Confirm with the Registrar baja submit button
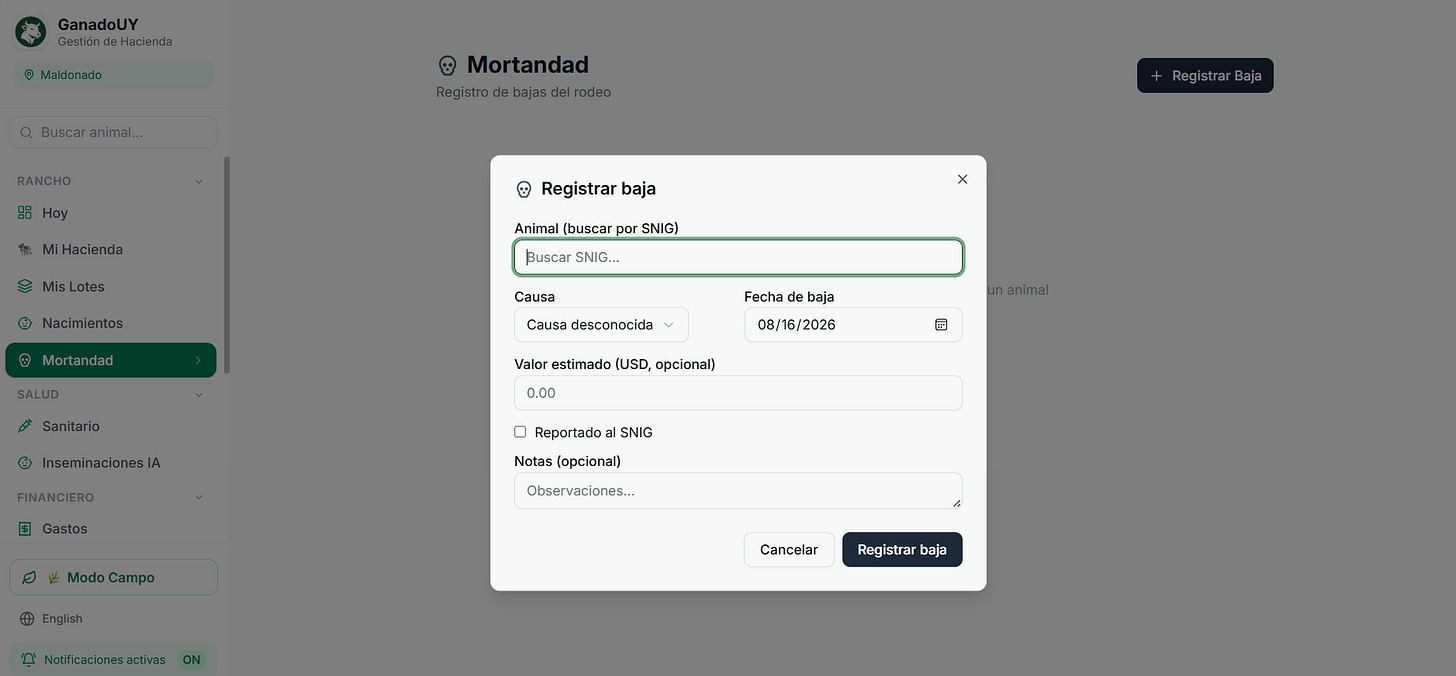1456x676 pixels. [902, 550]
